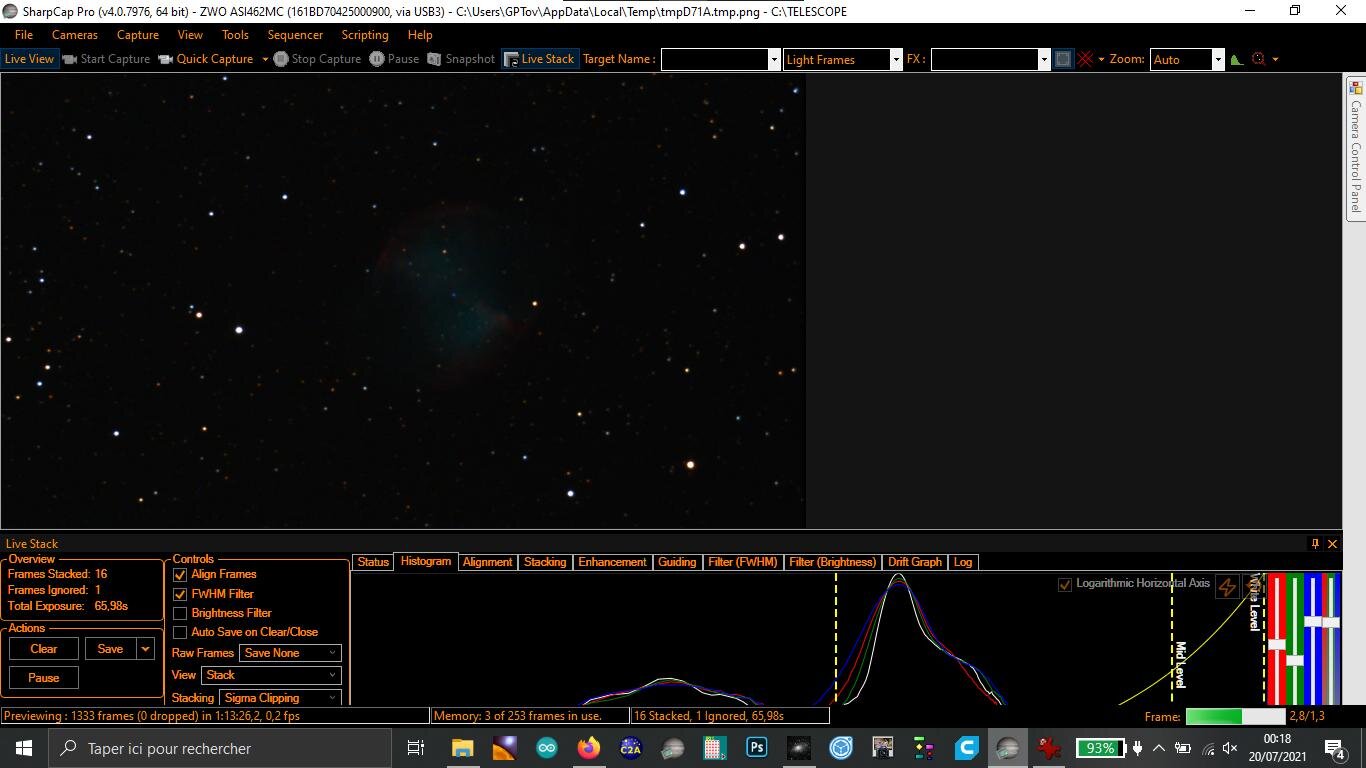Expand the Camera Control Panel sidebar

click(x=1356, y=148)
